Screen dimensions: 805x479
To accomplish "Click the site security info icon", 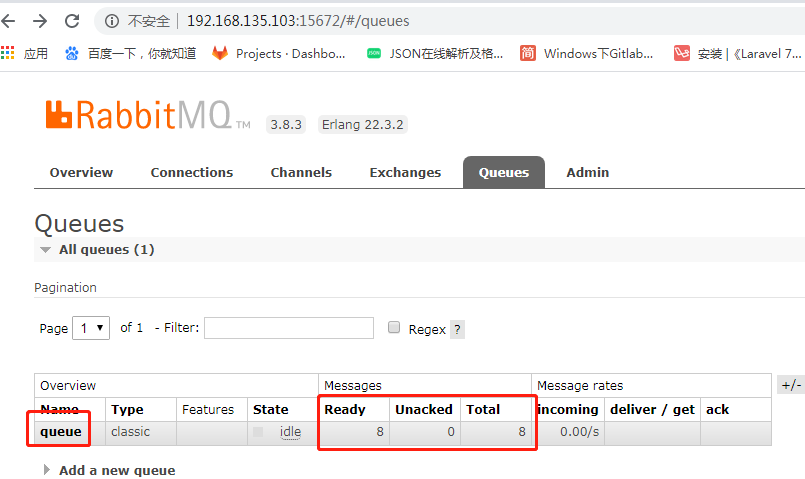I will (x=113, y=20).
